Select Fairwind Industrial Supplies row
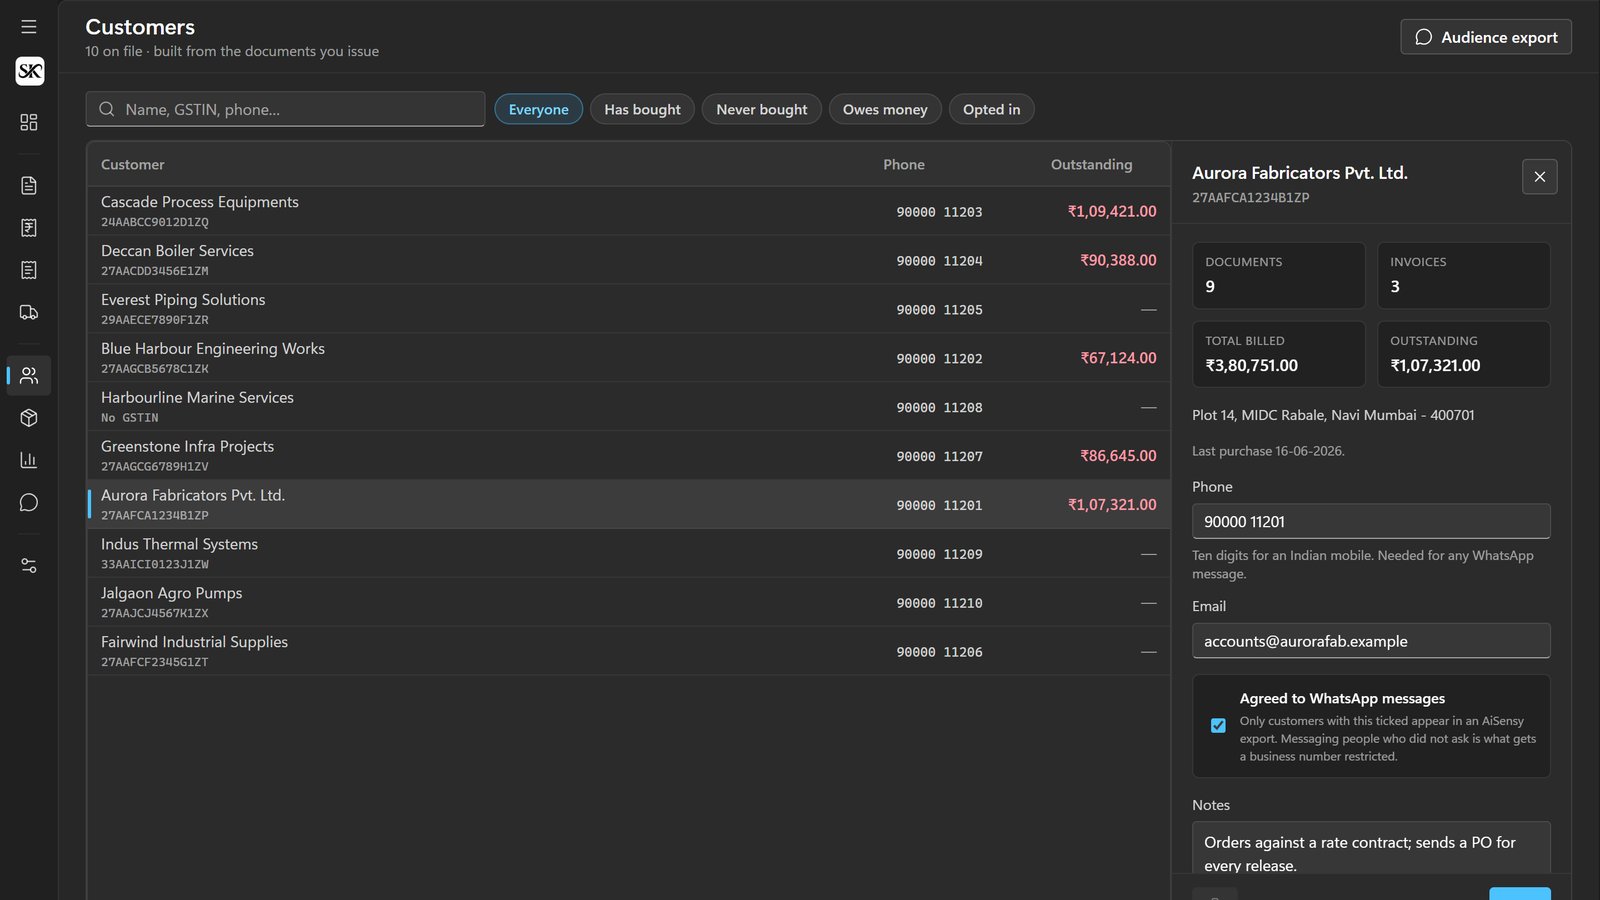Image resolution: width=1600 pixels, height=900 pixels. point(629,652)
